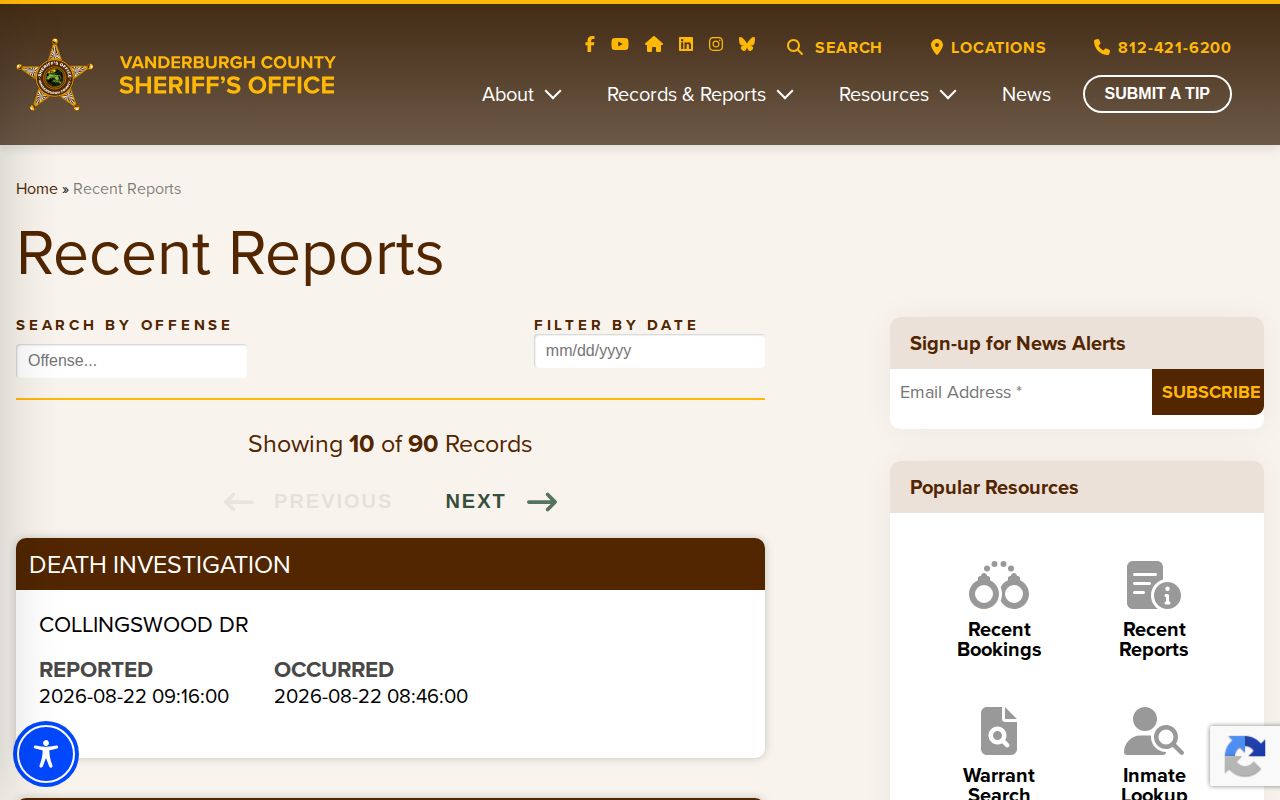Focus the Email Address field

[1021, 392]
